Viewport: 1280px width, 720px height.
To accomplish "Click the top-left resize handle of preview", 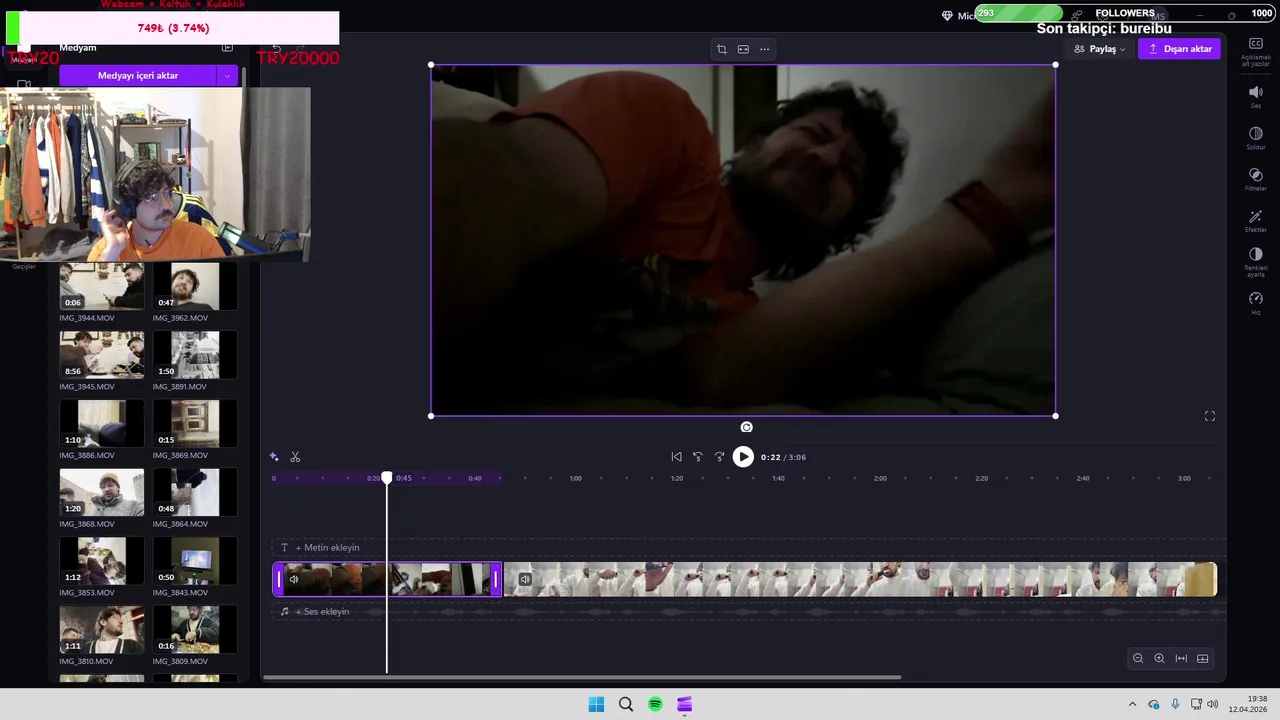I will pyautogui.click(x=431, y=65).
